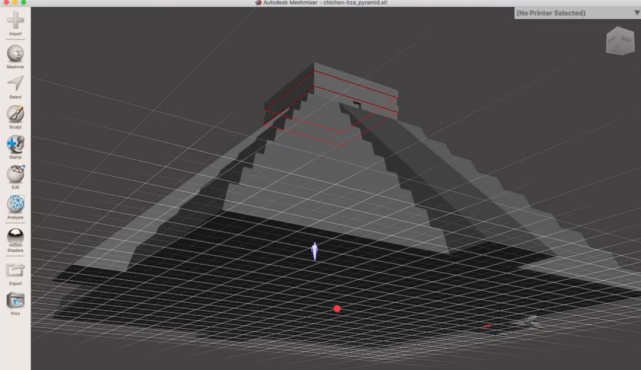Open the Edit tools menu
This screenshot has height=370, width=641.
(15, 177)
